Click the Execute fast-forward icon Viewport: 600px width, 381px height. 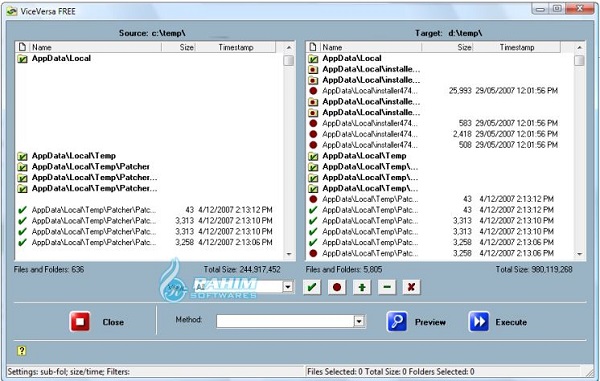(x=479, y=321)
